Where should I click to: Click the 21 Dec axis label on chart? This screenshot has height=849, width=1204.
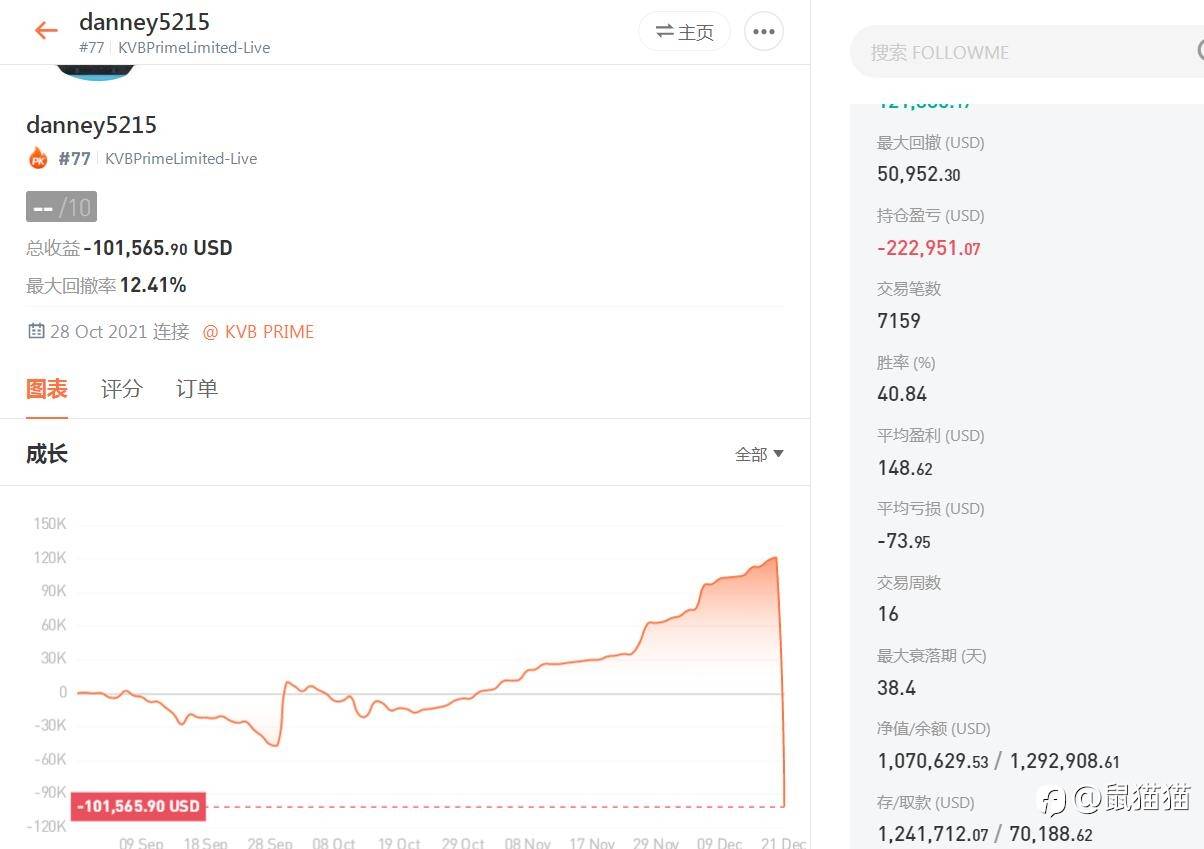pos(784,843)
